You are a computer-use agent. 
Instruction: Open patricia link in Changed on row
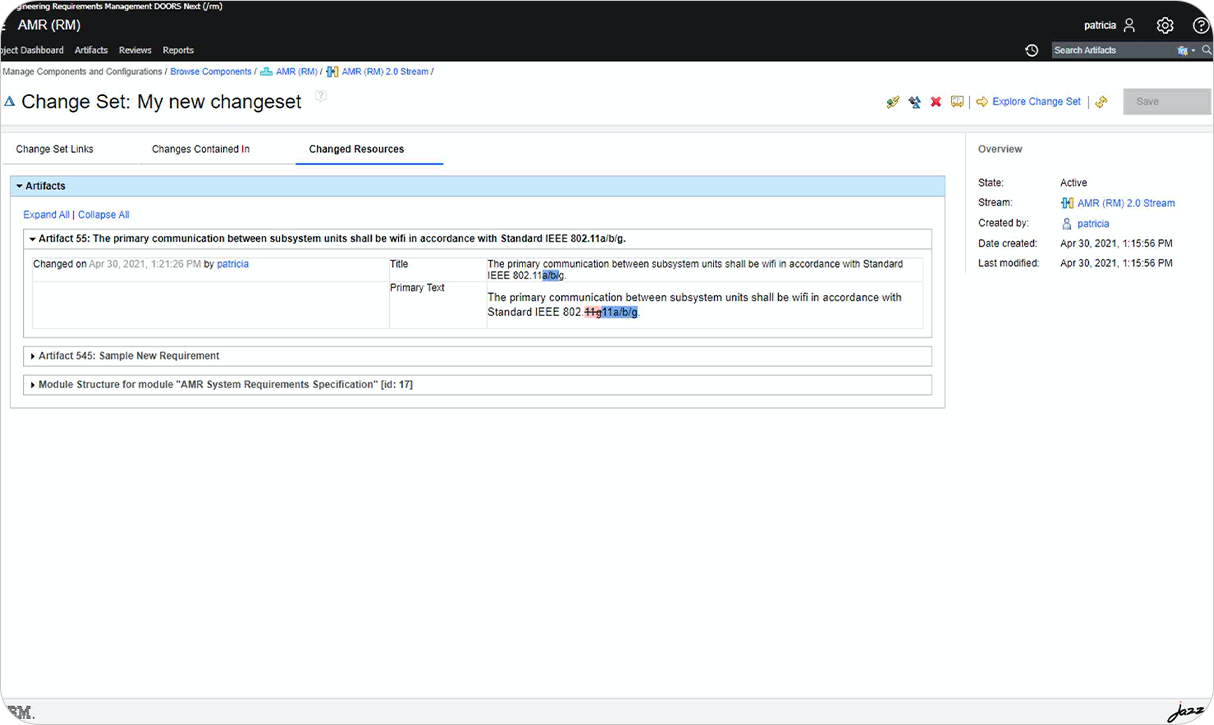coord(233,264)
